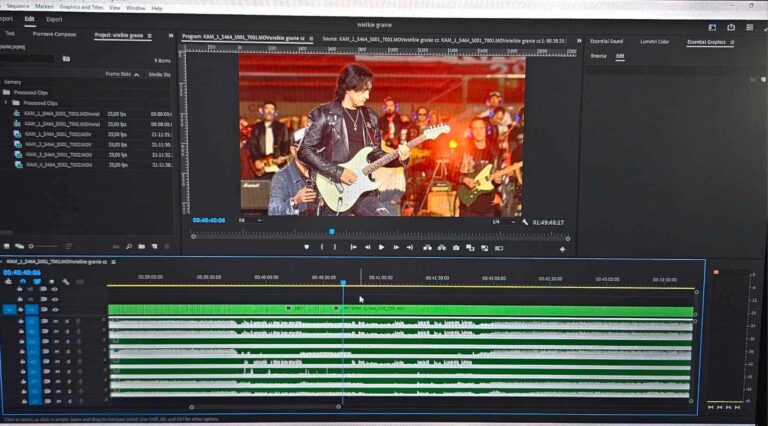The height and width of the screenshot is (426, 768).
Task: Open the Fit zoom level dropdown
Action: (250, 220)
